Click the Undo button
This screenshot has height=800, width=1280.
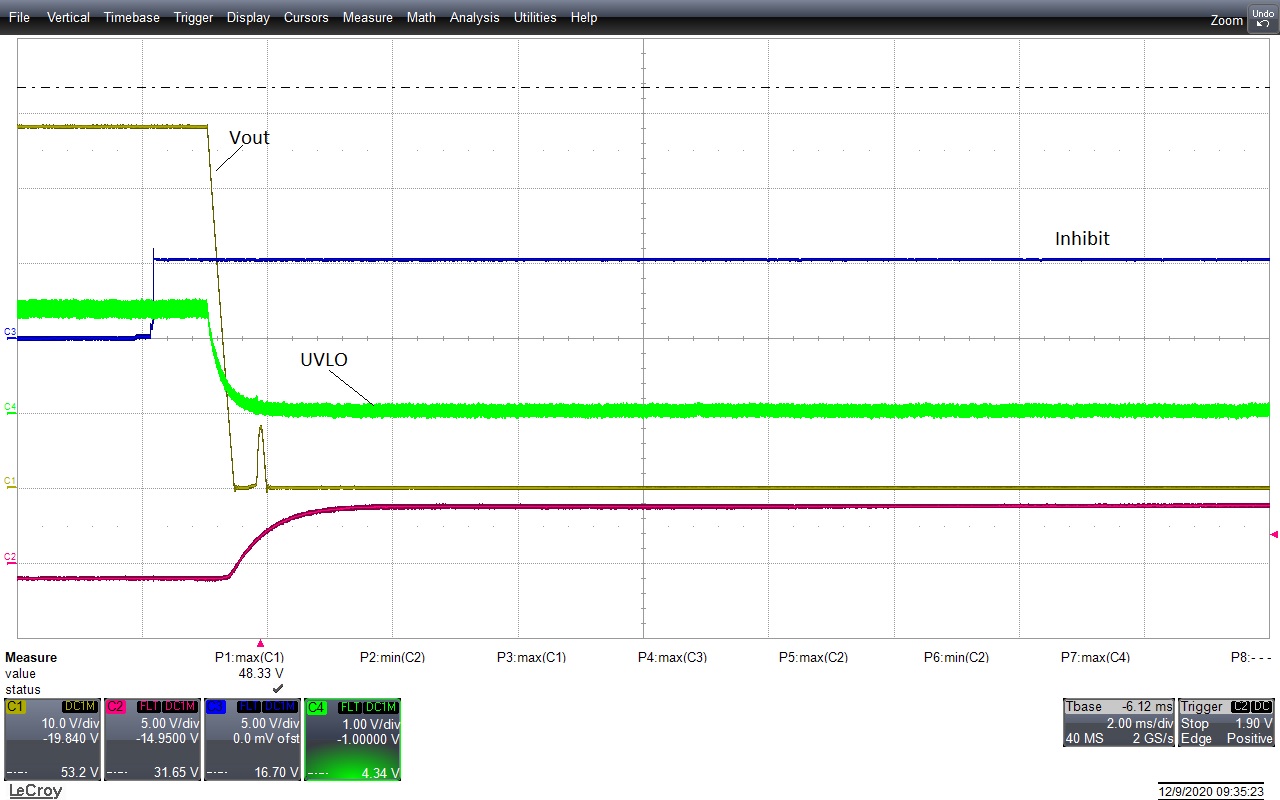click(1262, 17)
